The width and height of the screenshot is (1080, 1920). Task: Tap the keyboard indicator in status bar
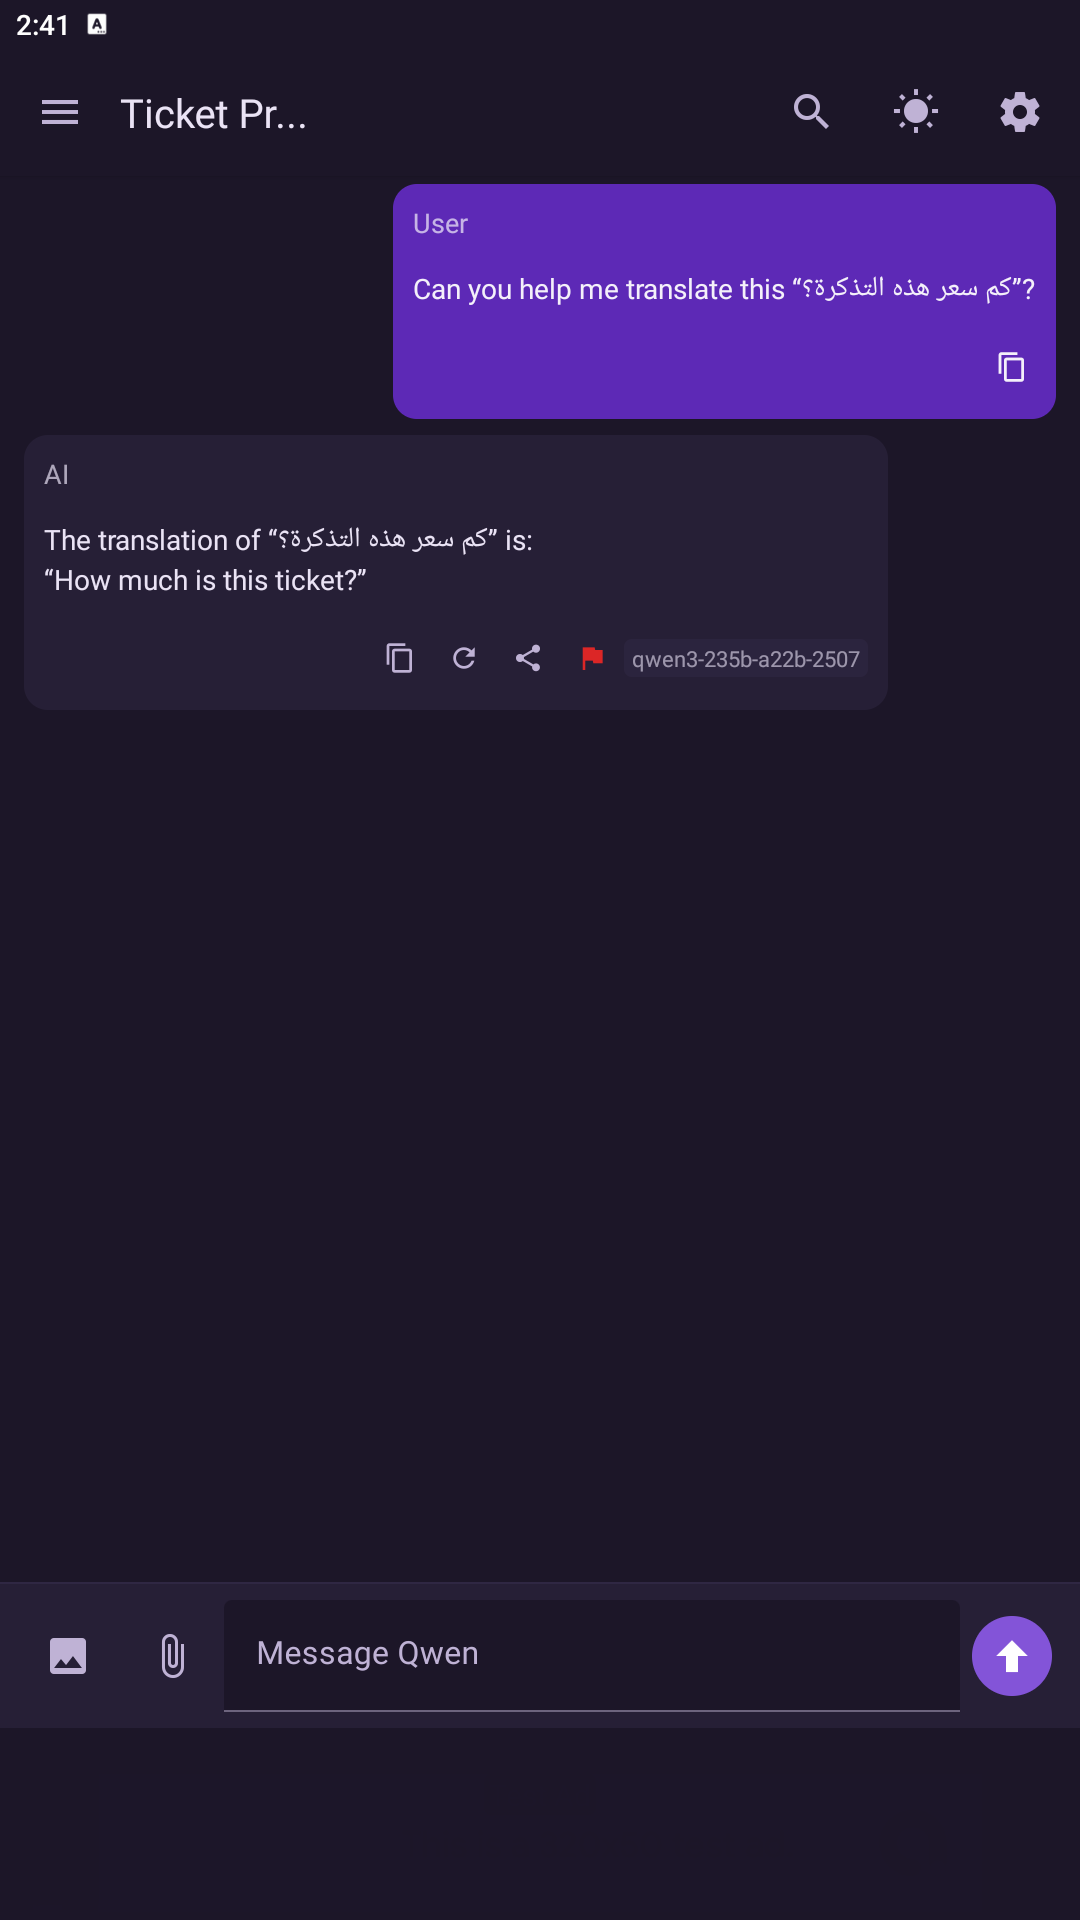click(x=97, y=24)
